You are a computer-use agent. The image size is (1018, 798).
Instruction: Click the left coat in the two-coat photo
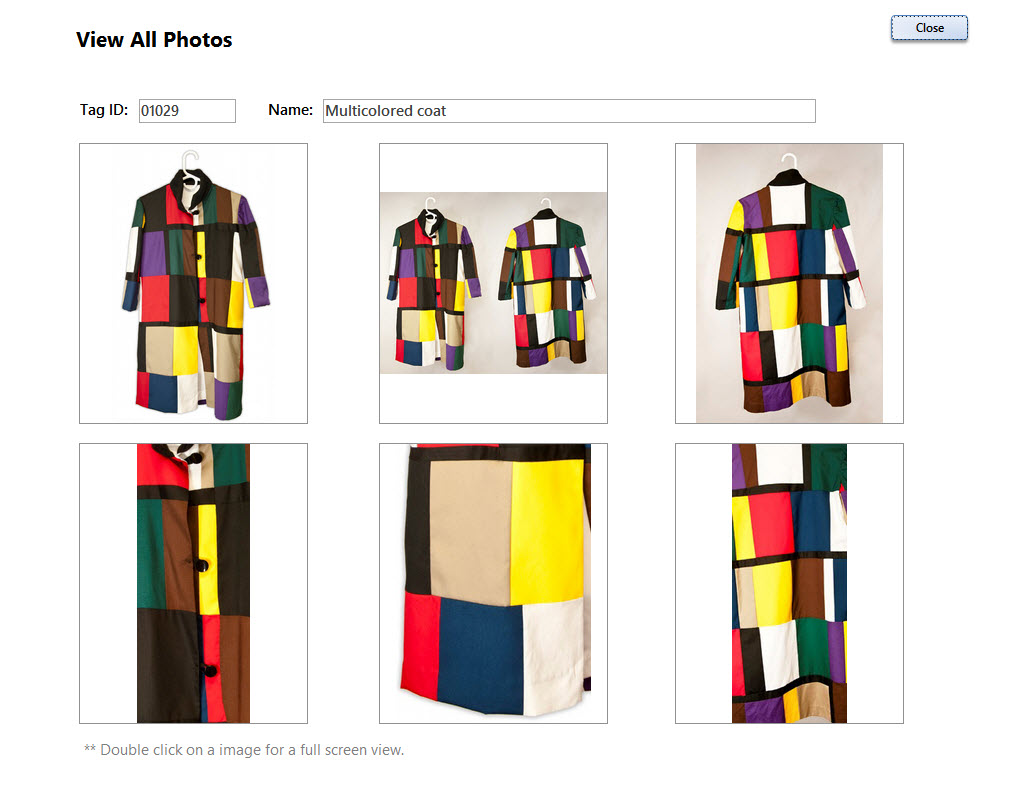(x=434, y=286)
